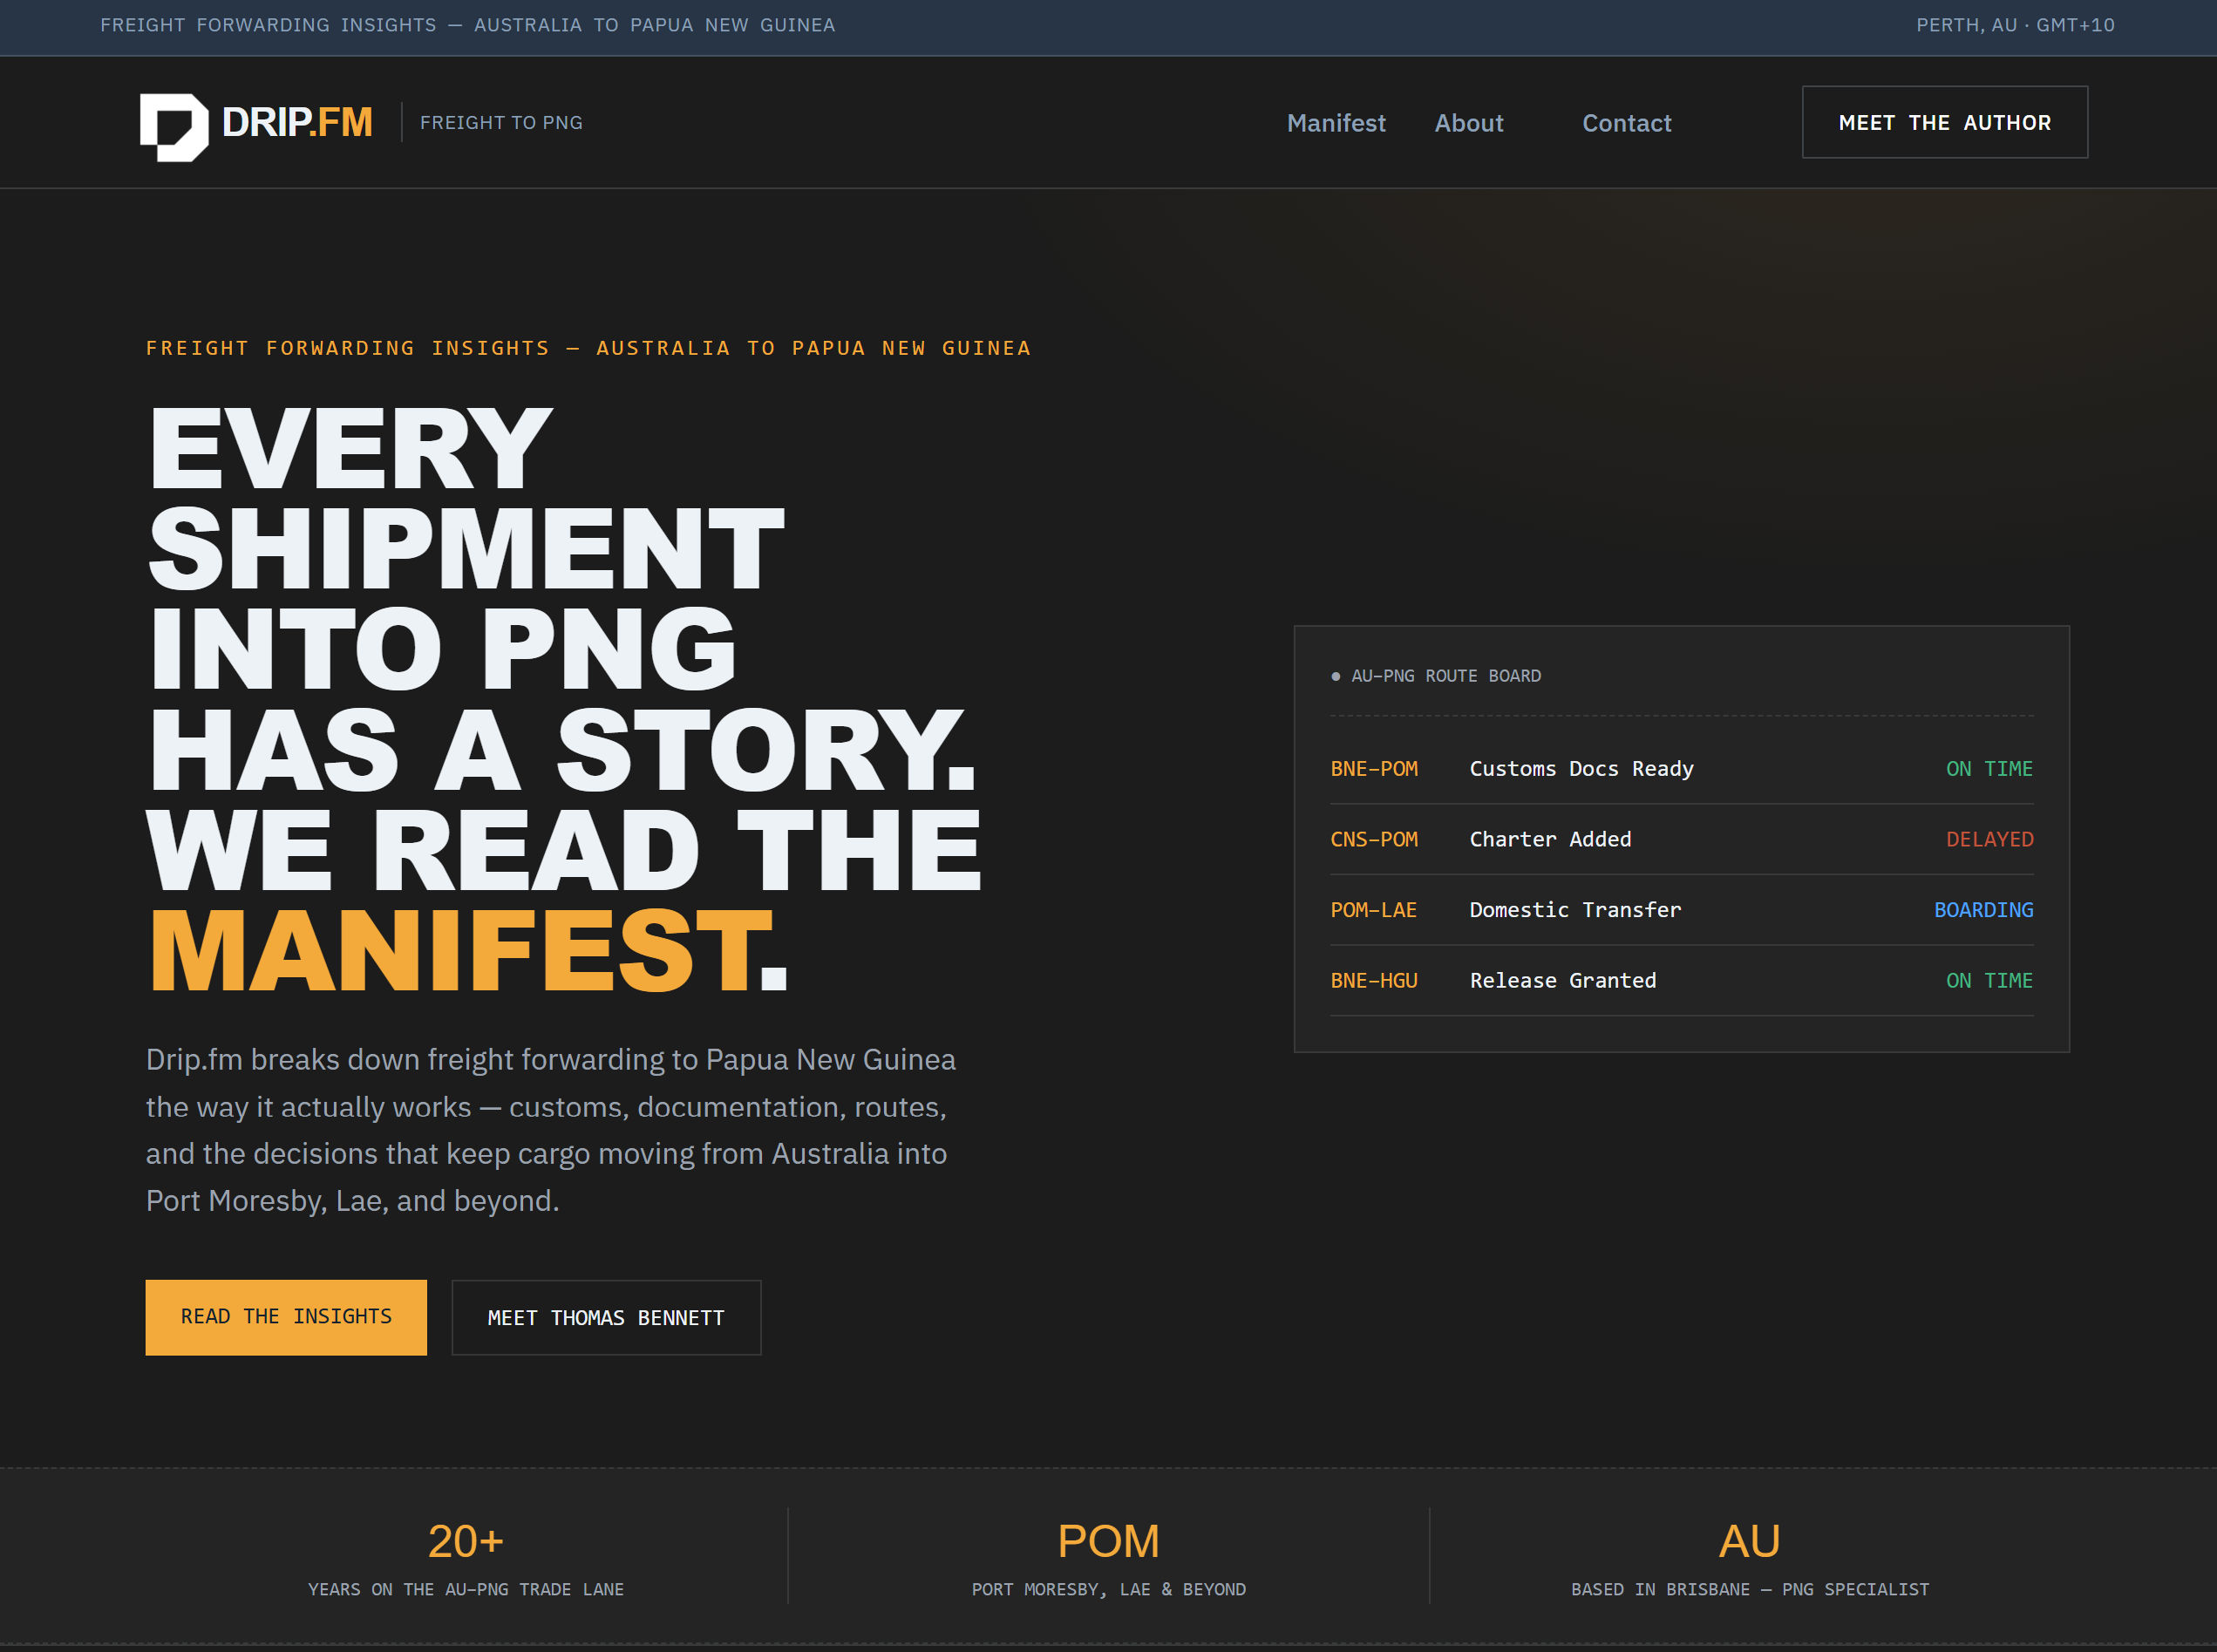Click 'Customs Docs Ready' in the route board
Screen dimensions: 2217x1652
tap(1582, 769)
